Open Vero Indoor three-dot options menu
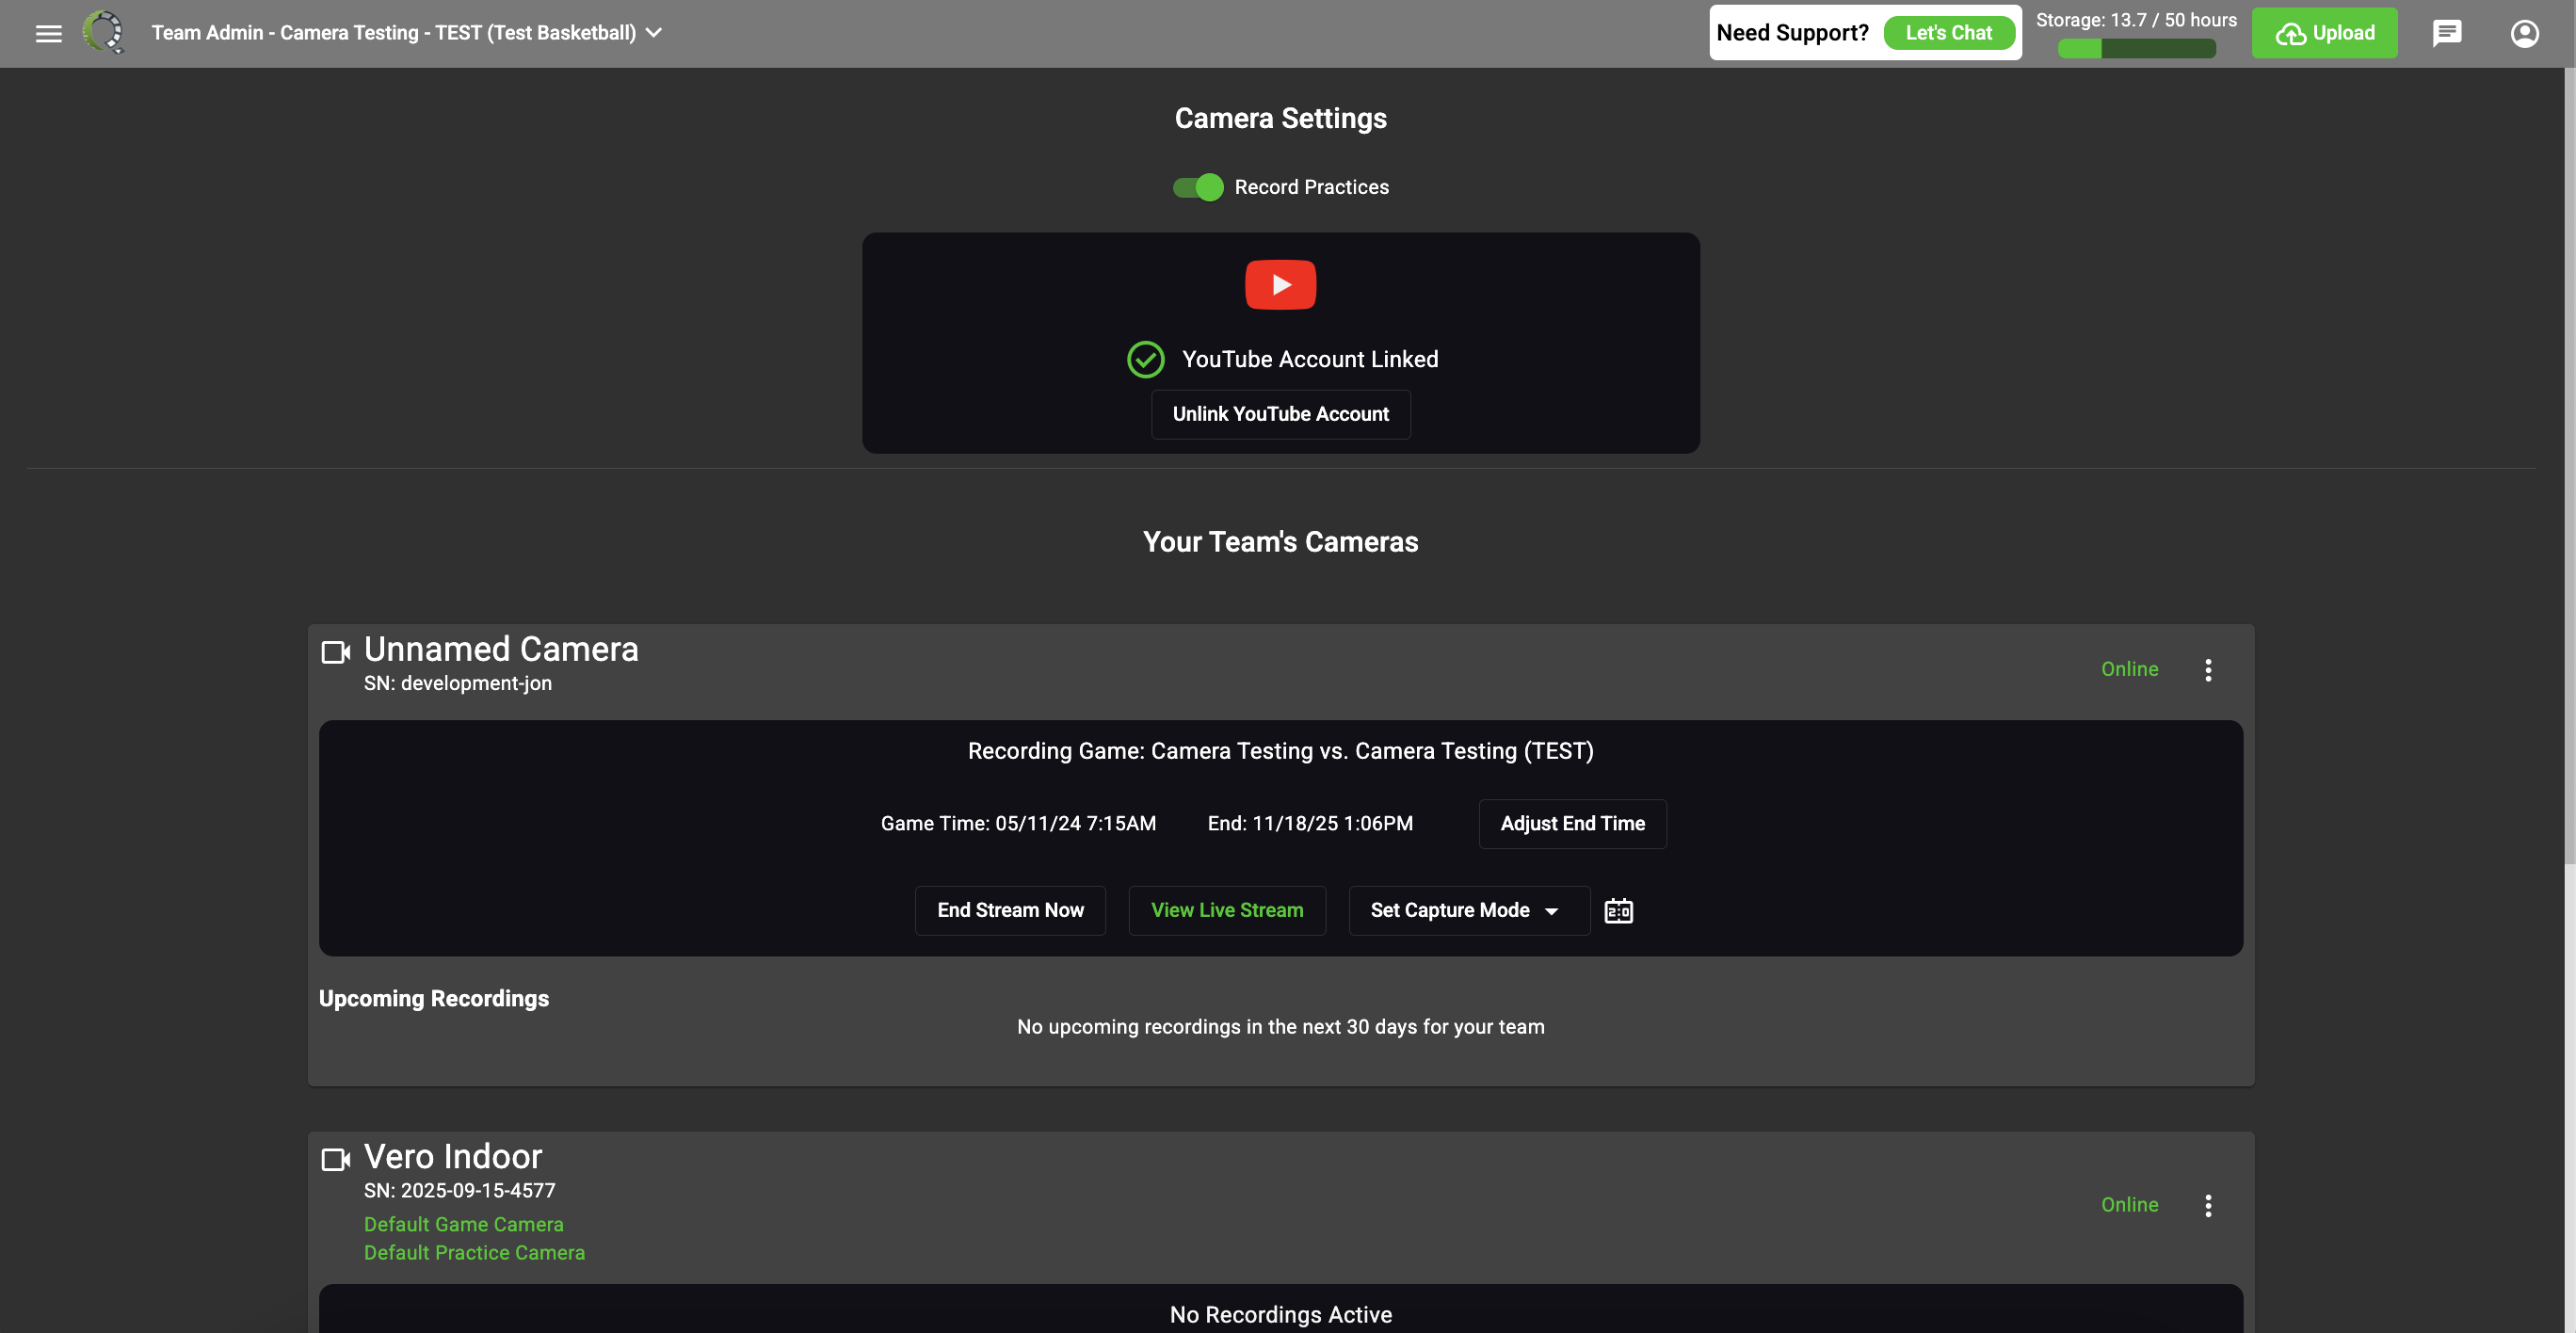This screenshot has width=2576, height=1333. [x=2208, y=1205]
